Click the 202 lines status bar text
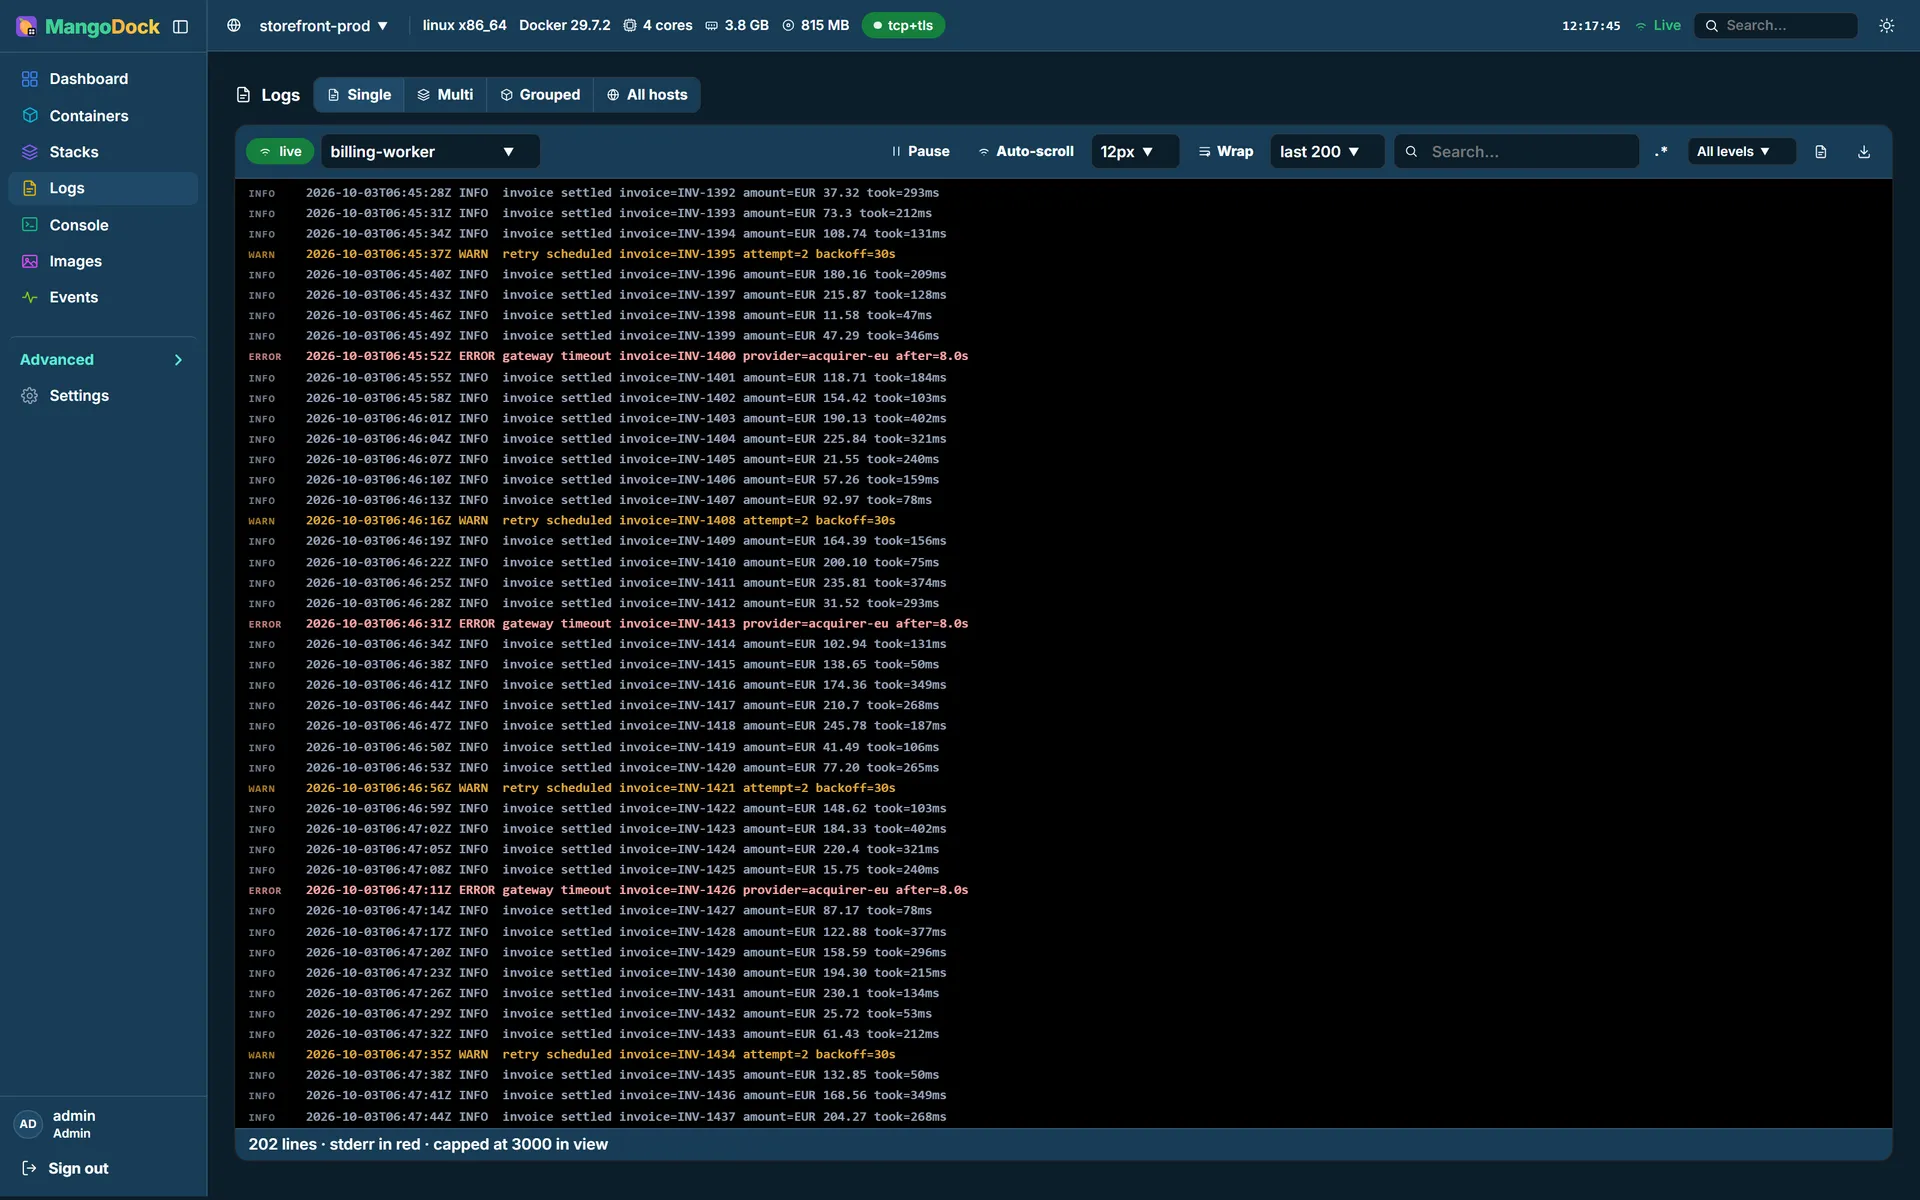The image size is (1920, 1200). [428, 1144]
